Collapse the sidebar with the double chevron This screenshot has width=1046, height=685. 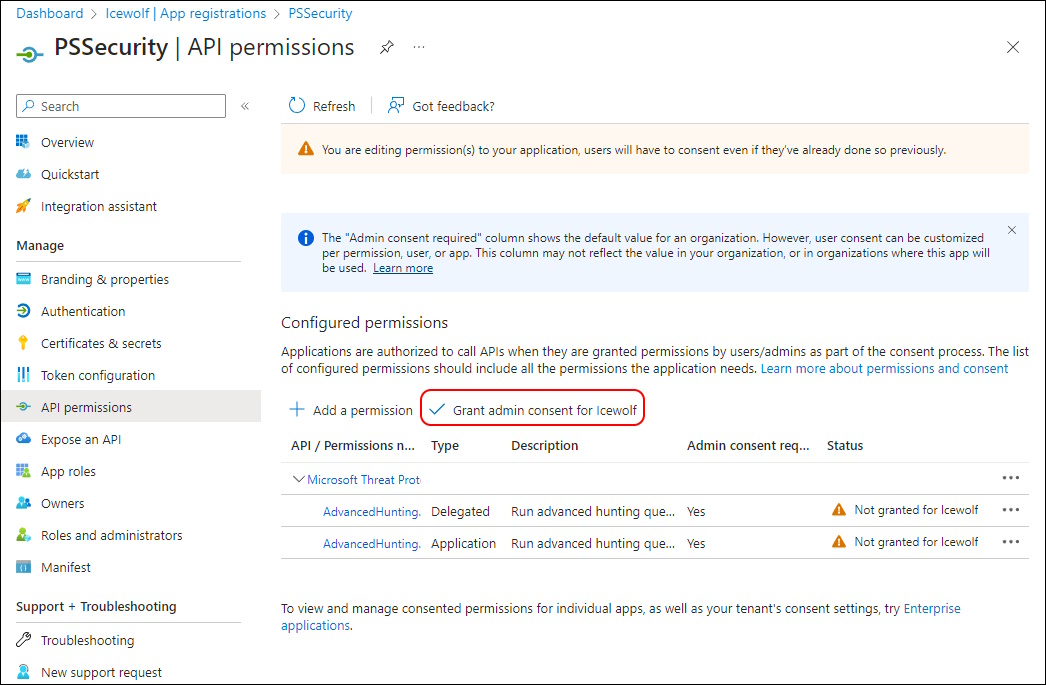(x=245, y=106)
